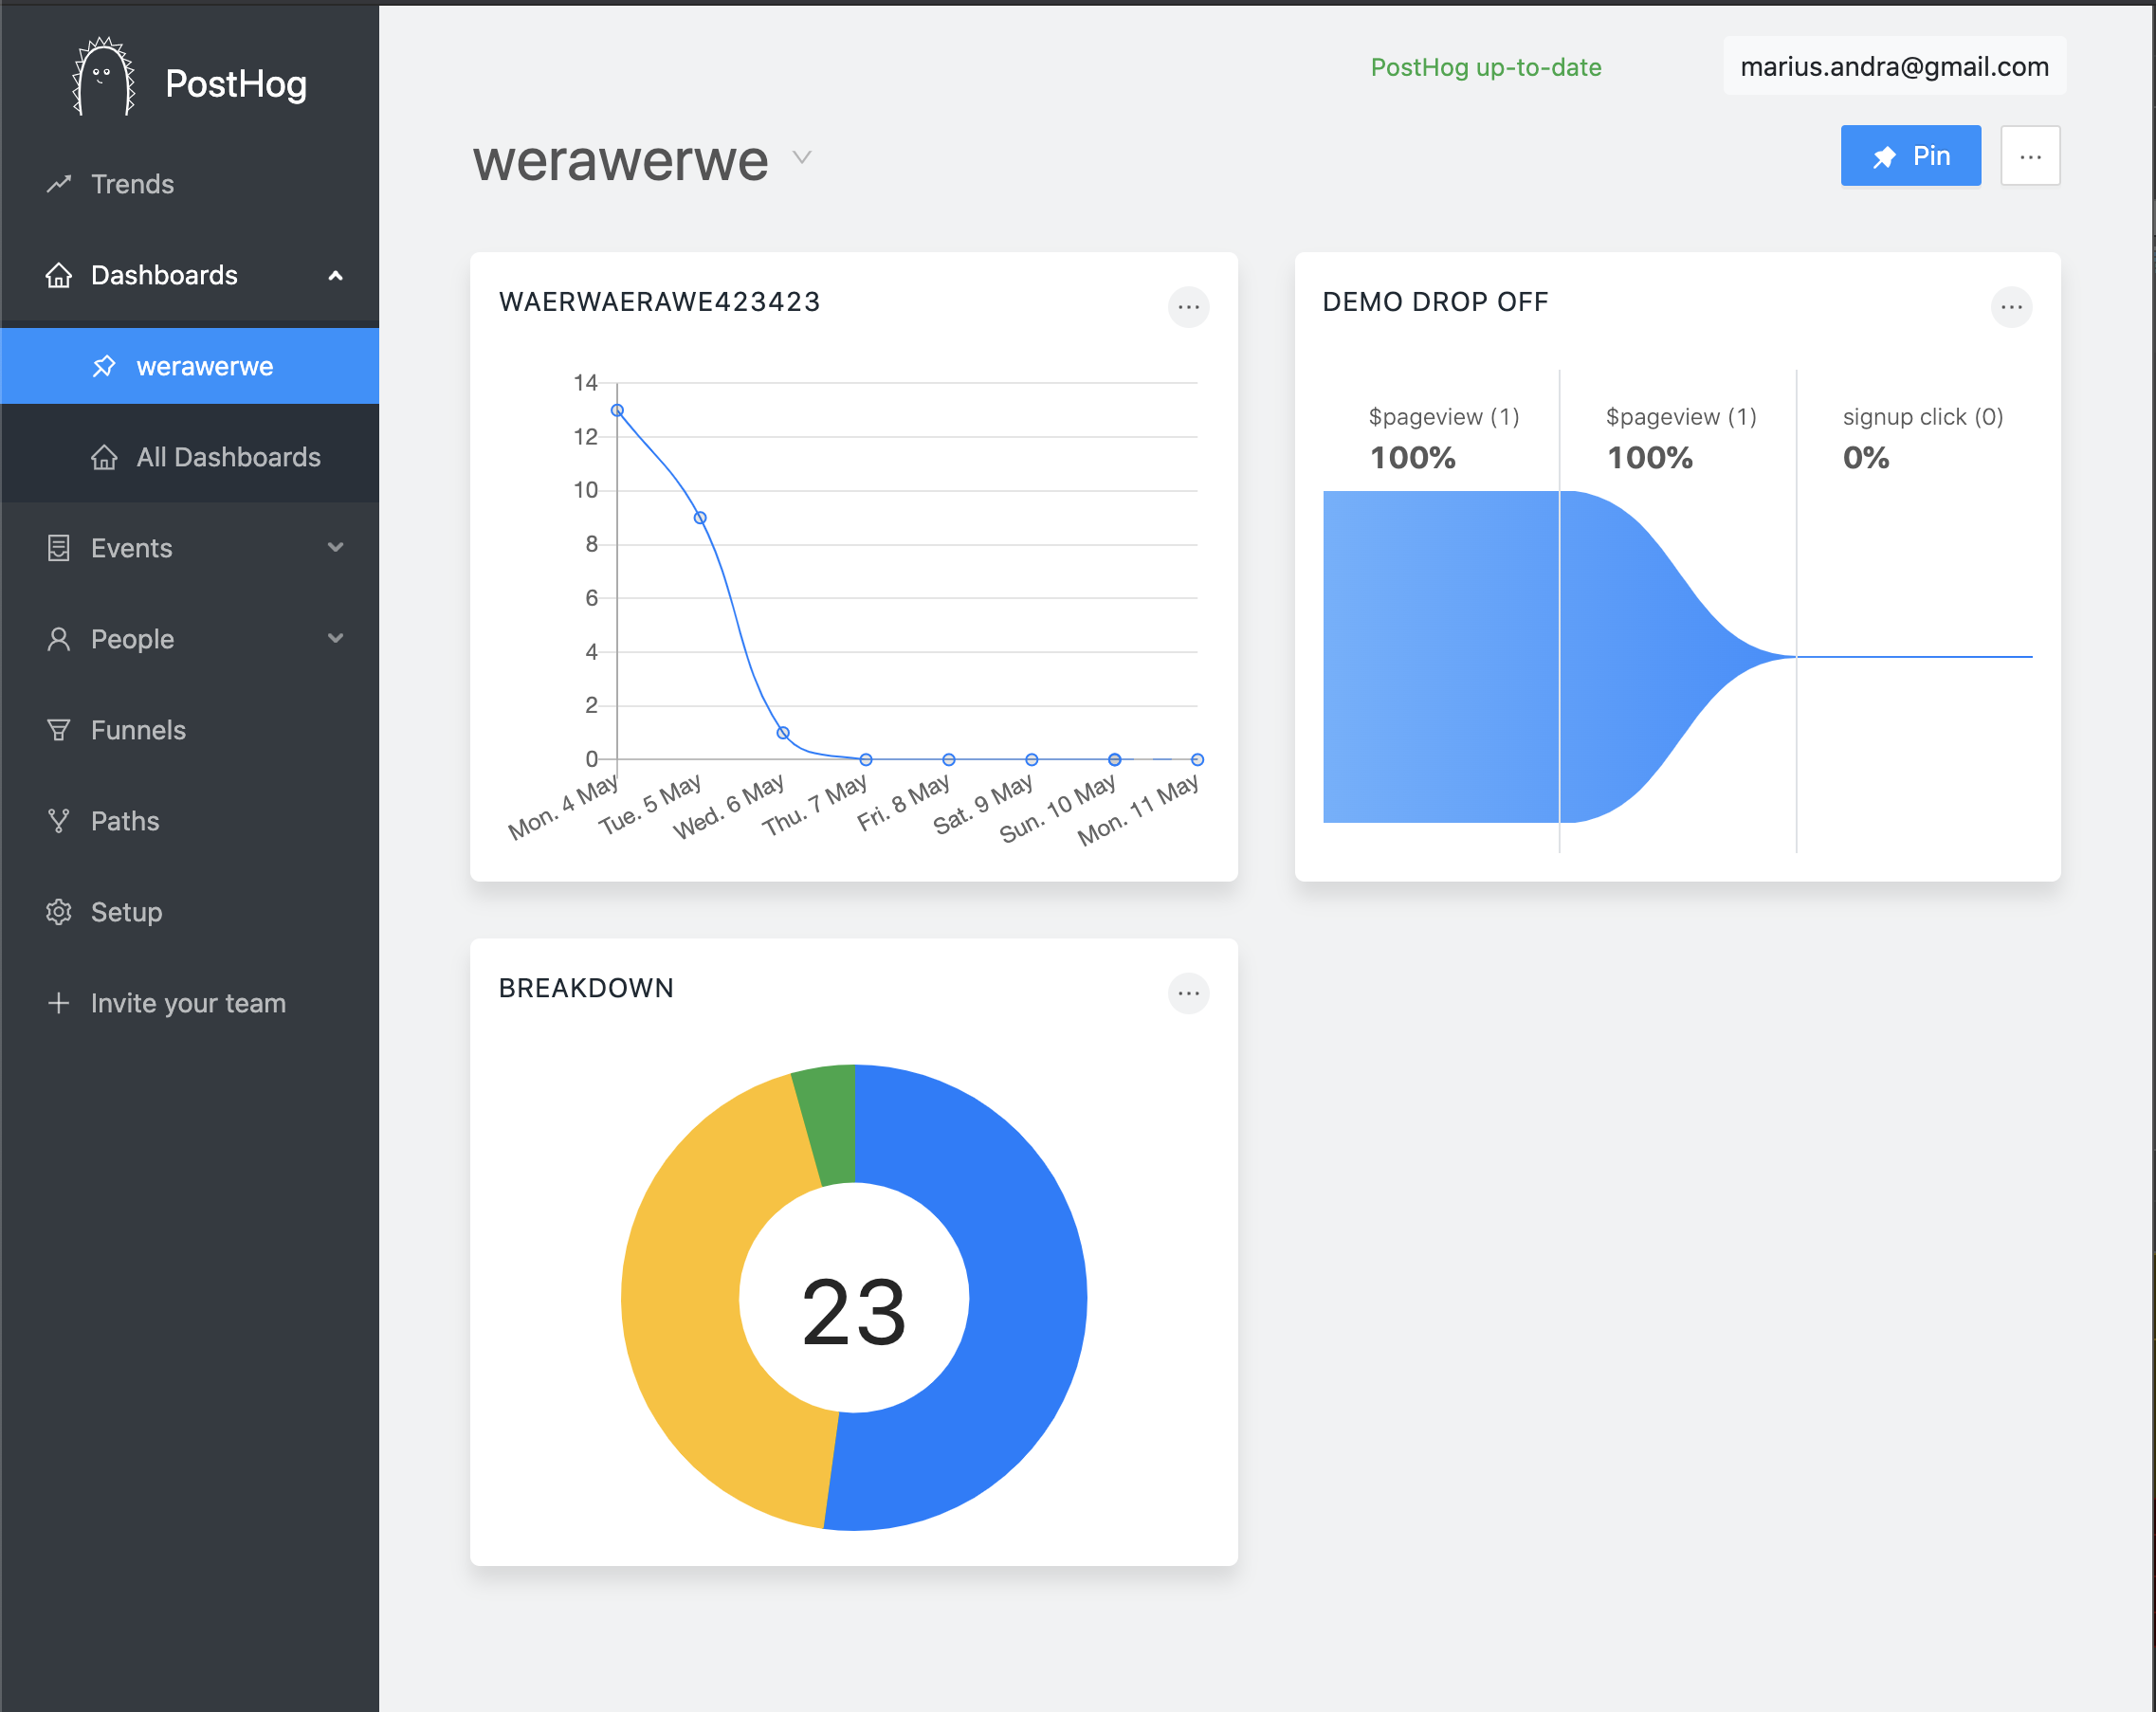
Task: Open the dashboard name dropdown arrow
Action: point(802,158)
